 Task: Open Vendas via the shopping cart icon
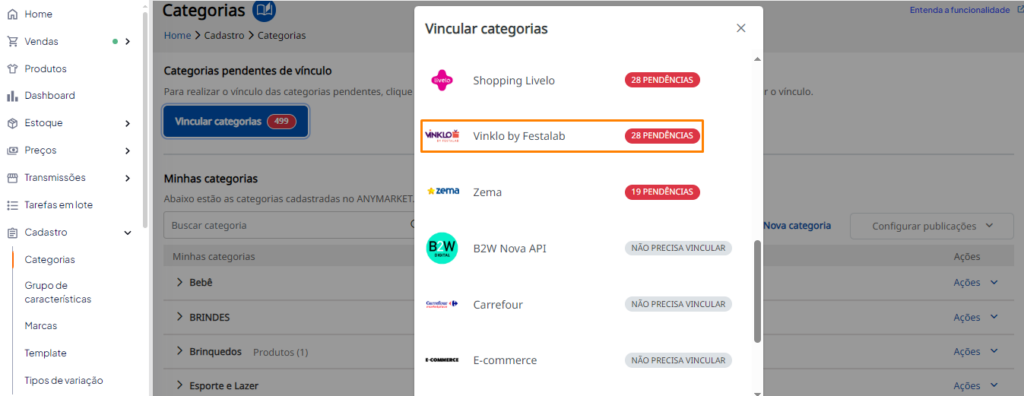pyautogui.click(x=12, y=41)
